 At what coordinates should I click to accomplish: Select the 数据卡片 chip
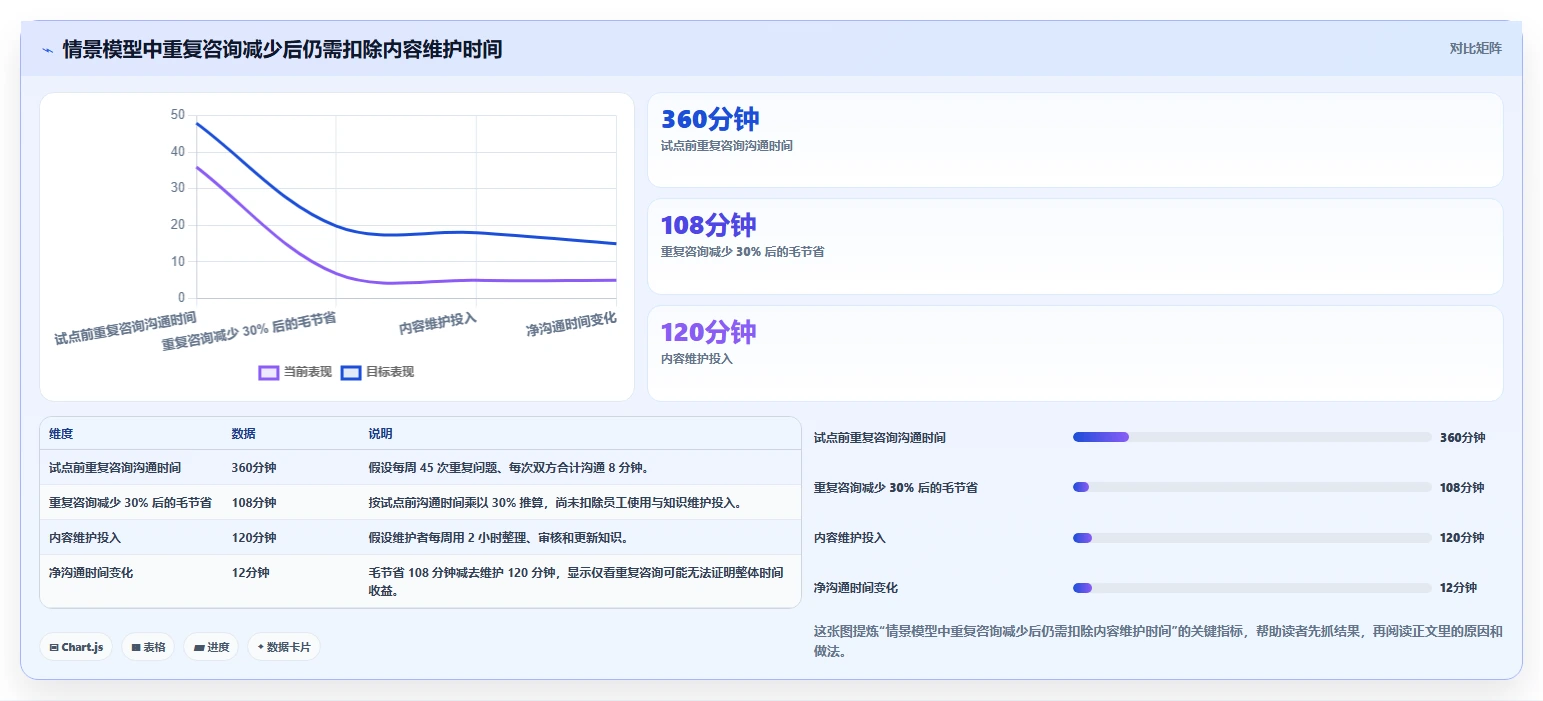(x=284, y=647)
